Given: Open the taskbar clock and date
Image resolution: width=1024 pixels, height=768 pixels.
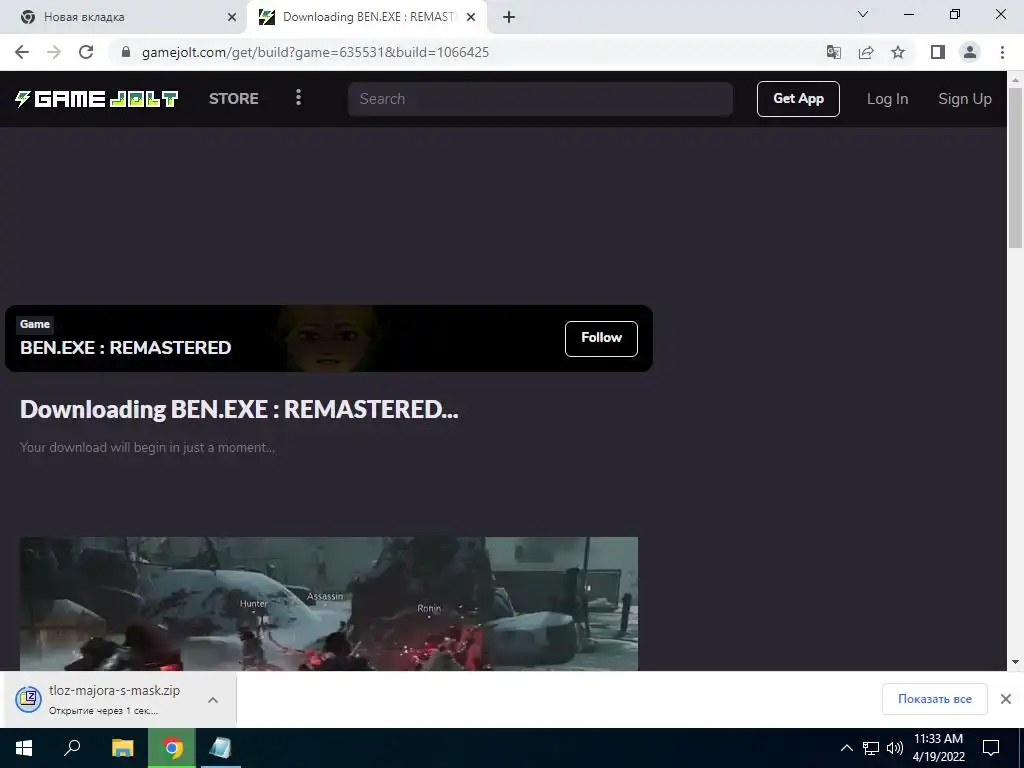Looking at the screenshot, I should [x=938, y=748].
